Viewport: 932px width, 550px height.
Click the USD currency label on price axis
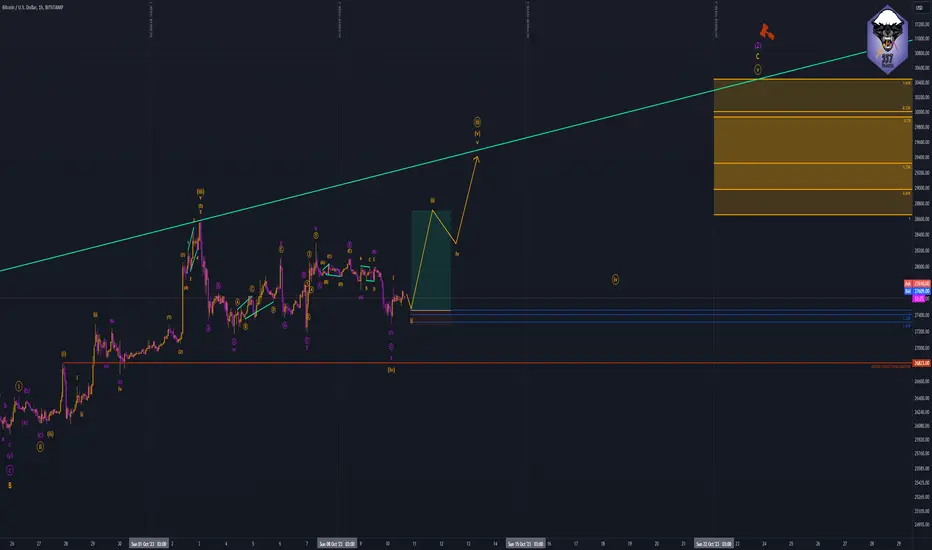919,8
